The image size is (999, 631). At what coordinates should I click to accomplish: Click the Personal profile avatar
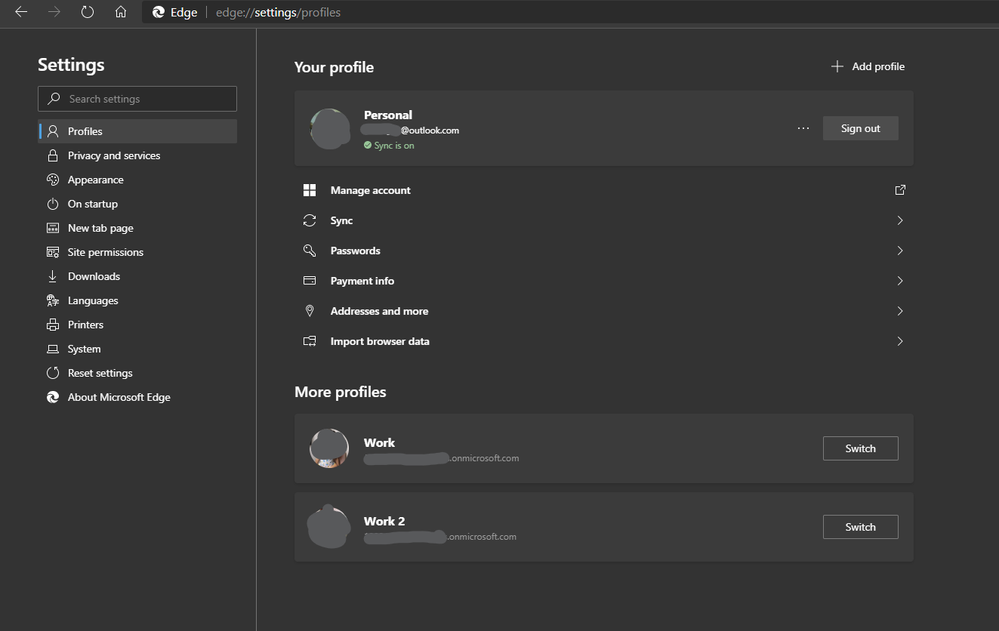click(329, 129)
